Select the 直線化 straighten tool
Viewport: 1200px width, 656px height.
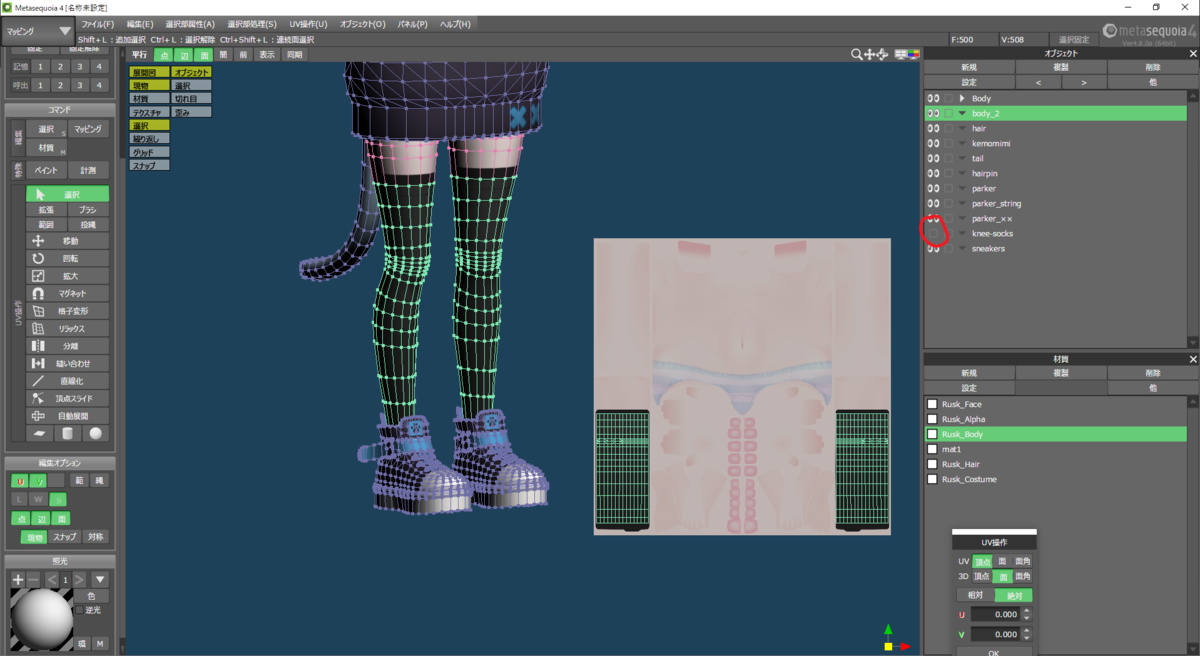click(68, 381)
